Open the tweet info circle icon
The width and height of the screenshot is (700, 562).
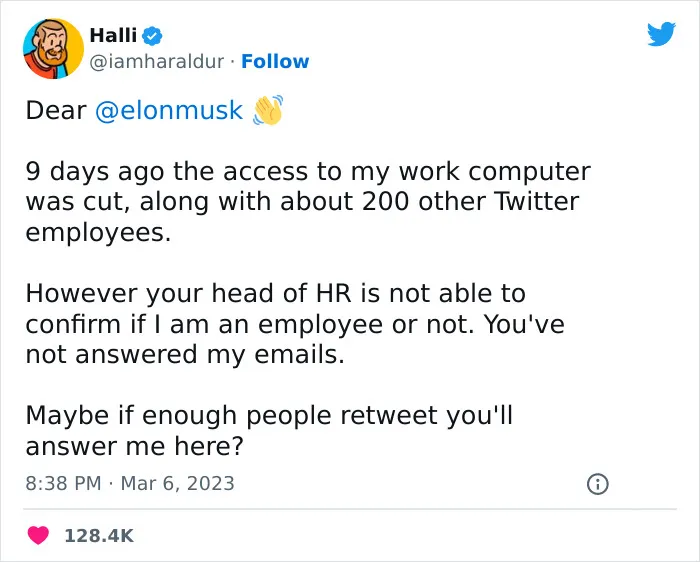click(597, 484)
